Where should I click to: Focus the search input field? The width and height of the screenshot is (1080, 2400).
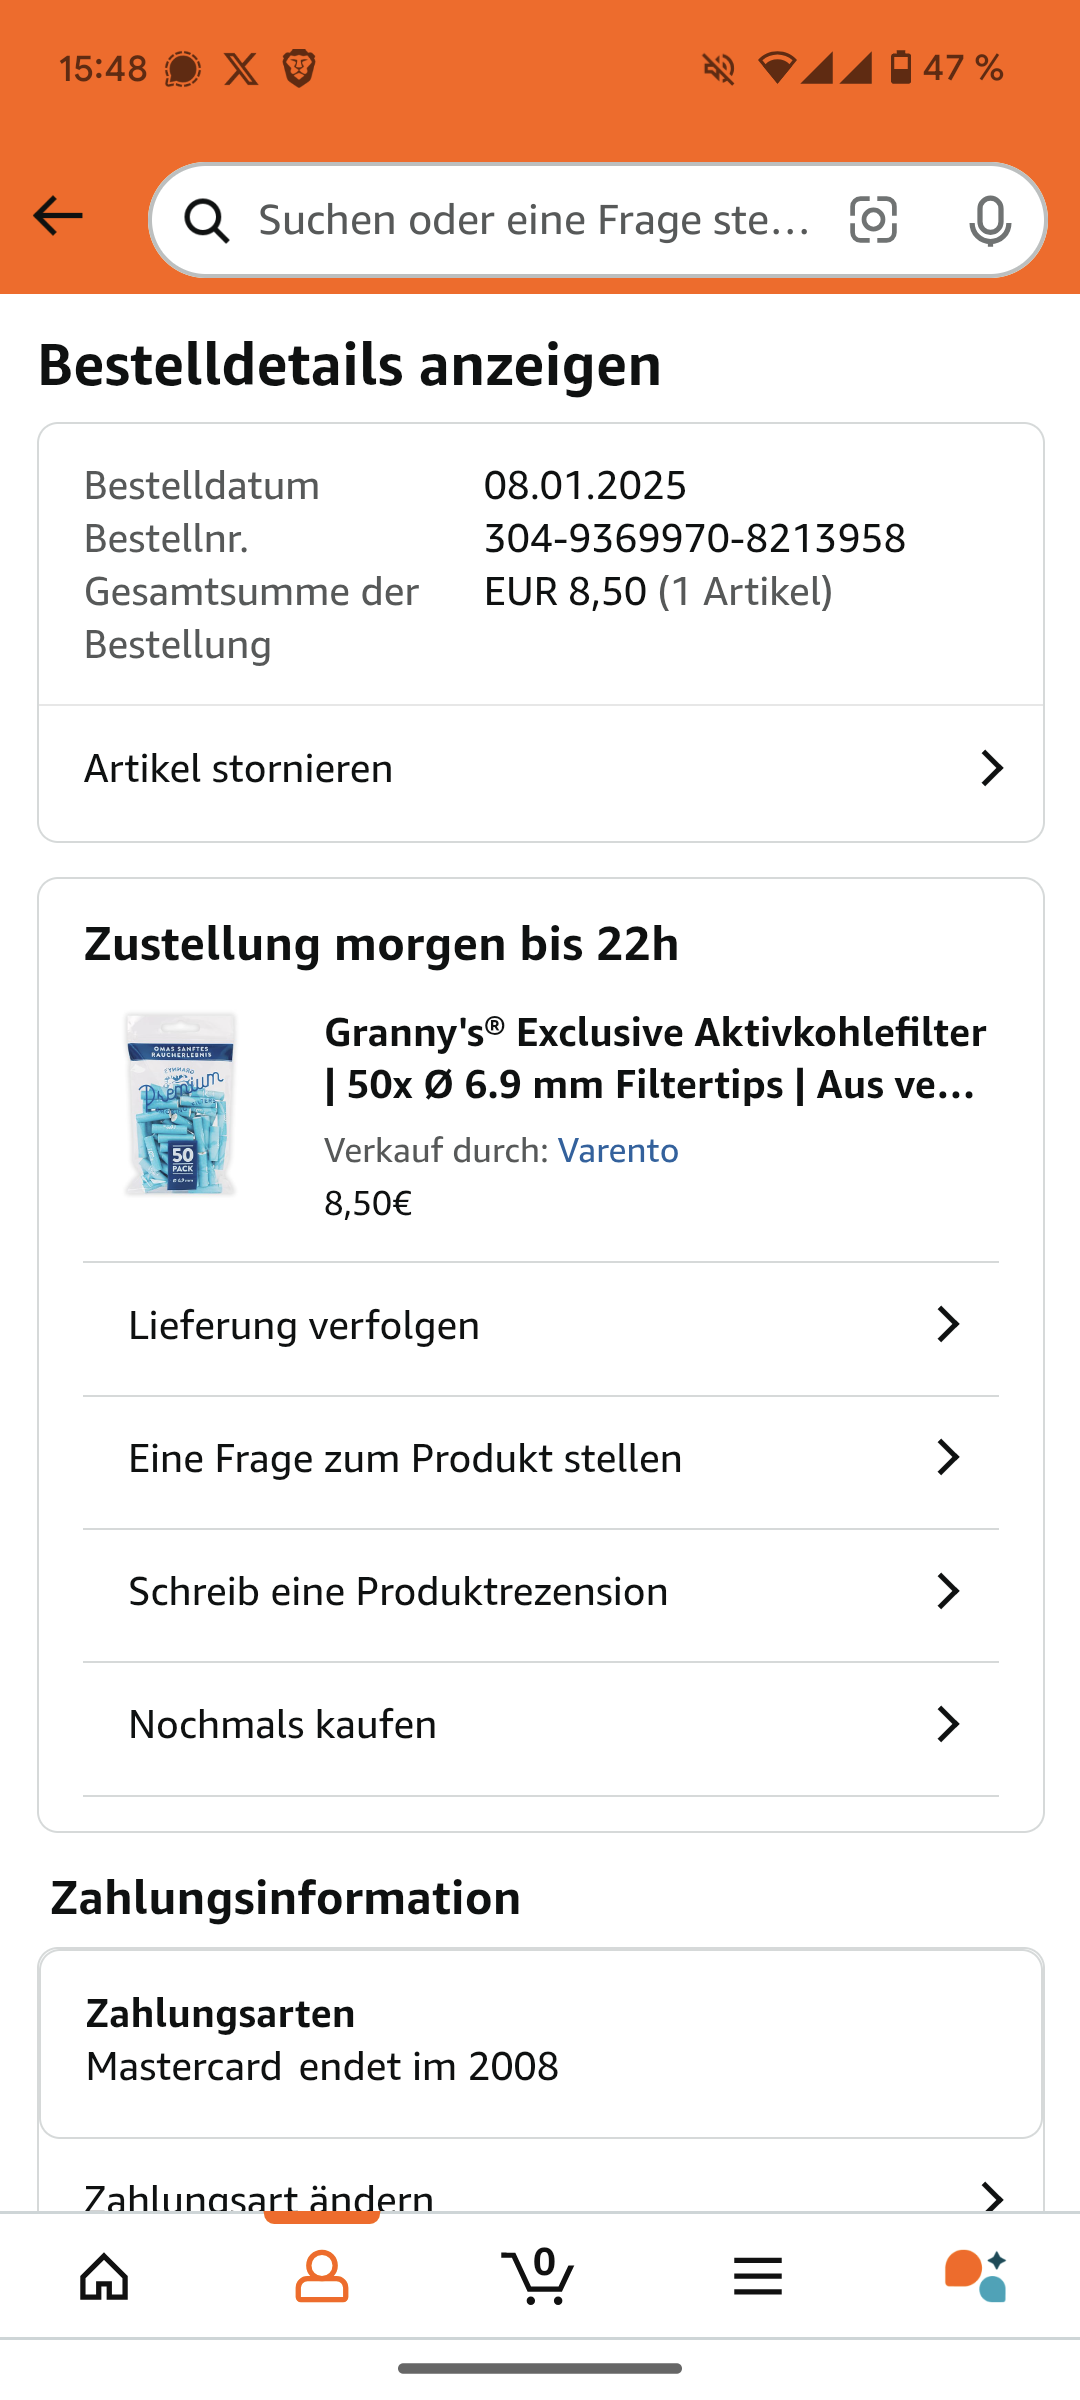coord(535,220)
